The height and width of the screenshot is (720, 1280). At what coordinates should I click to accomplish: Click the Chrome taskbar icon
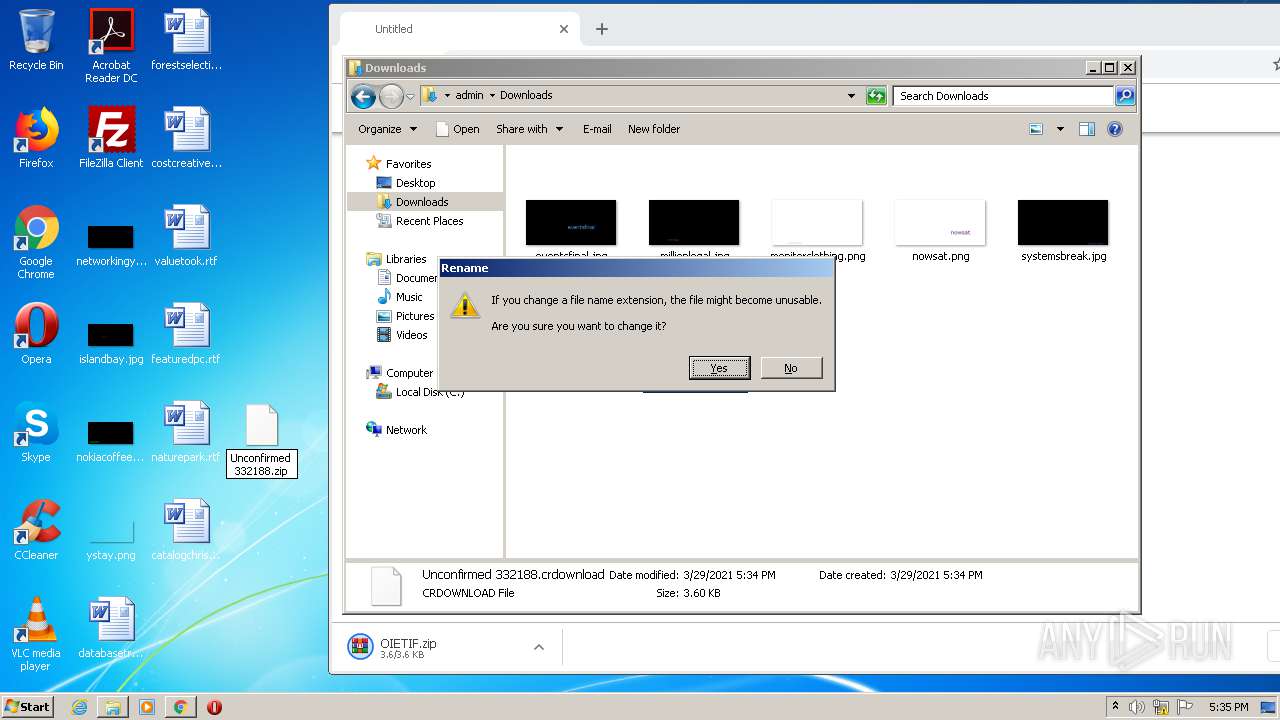180,707
